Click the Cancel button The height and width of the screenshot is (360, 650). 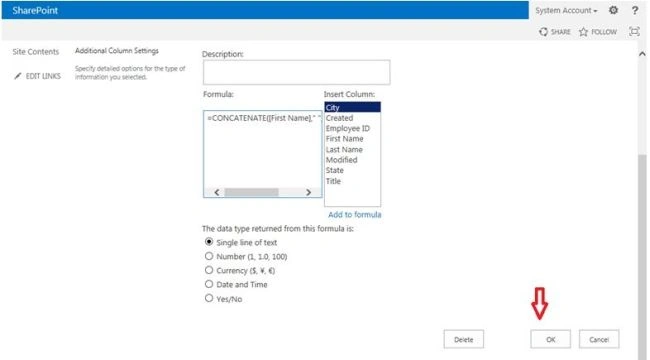599,339
